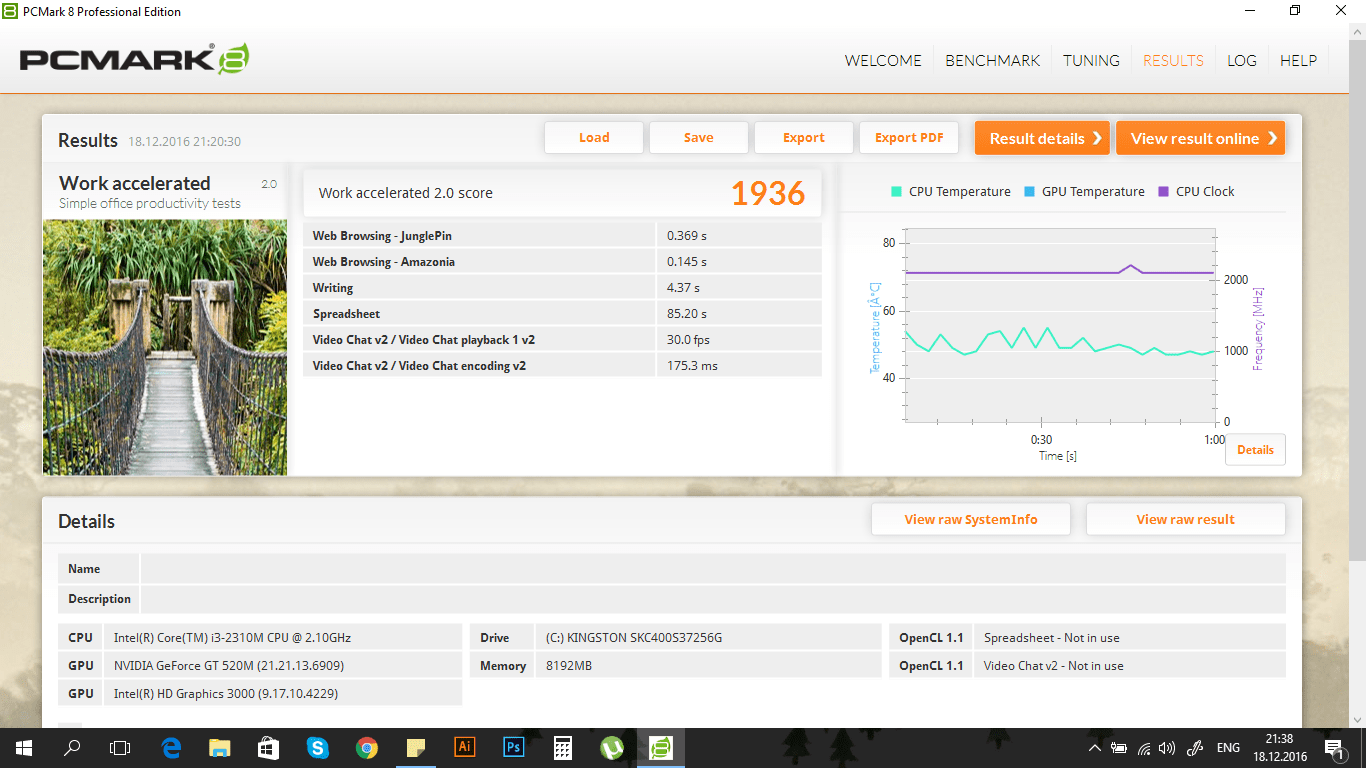Click the PCMark 8 logo
Viewport: 1366px width, 768px height.
[134, 60]
